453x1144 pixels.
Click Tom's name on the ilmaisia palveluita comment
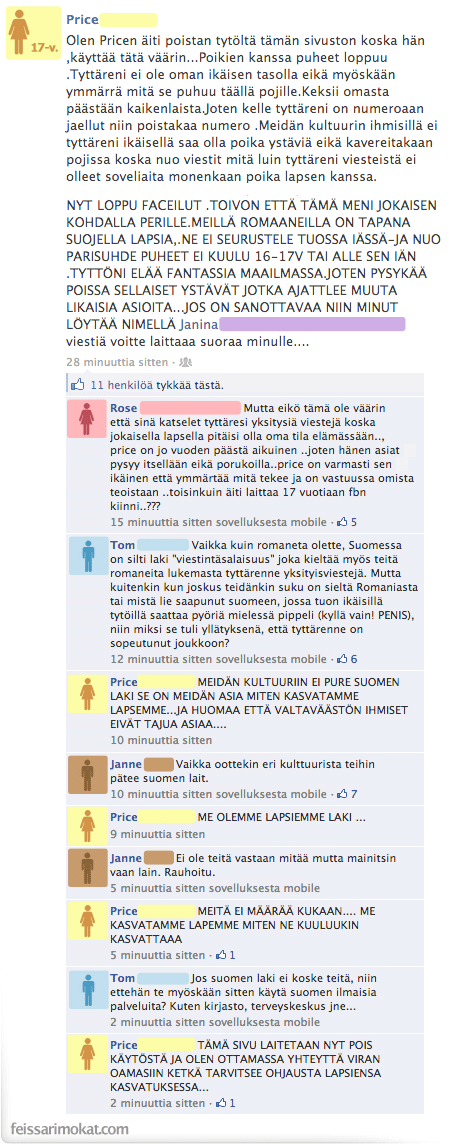point(122,978)
